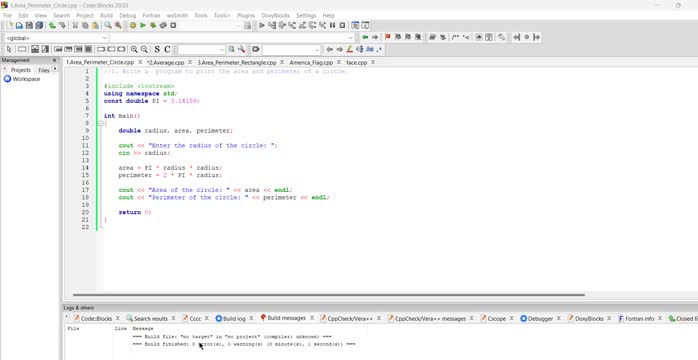Click the yellow gear Build icon

pyautogui.click(x=133, y=25)
